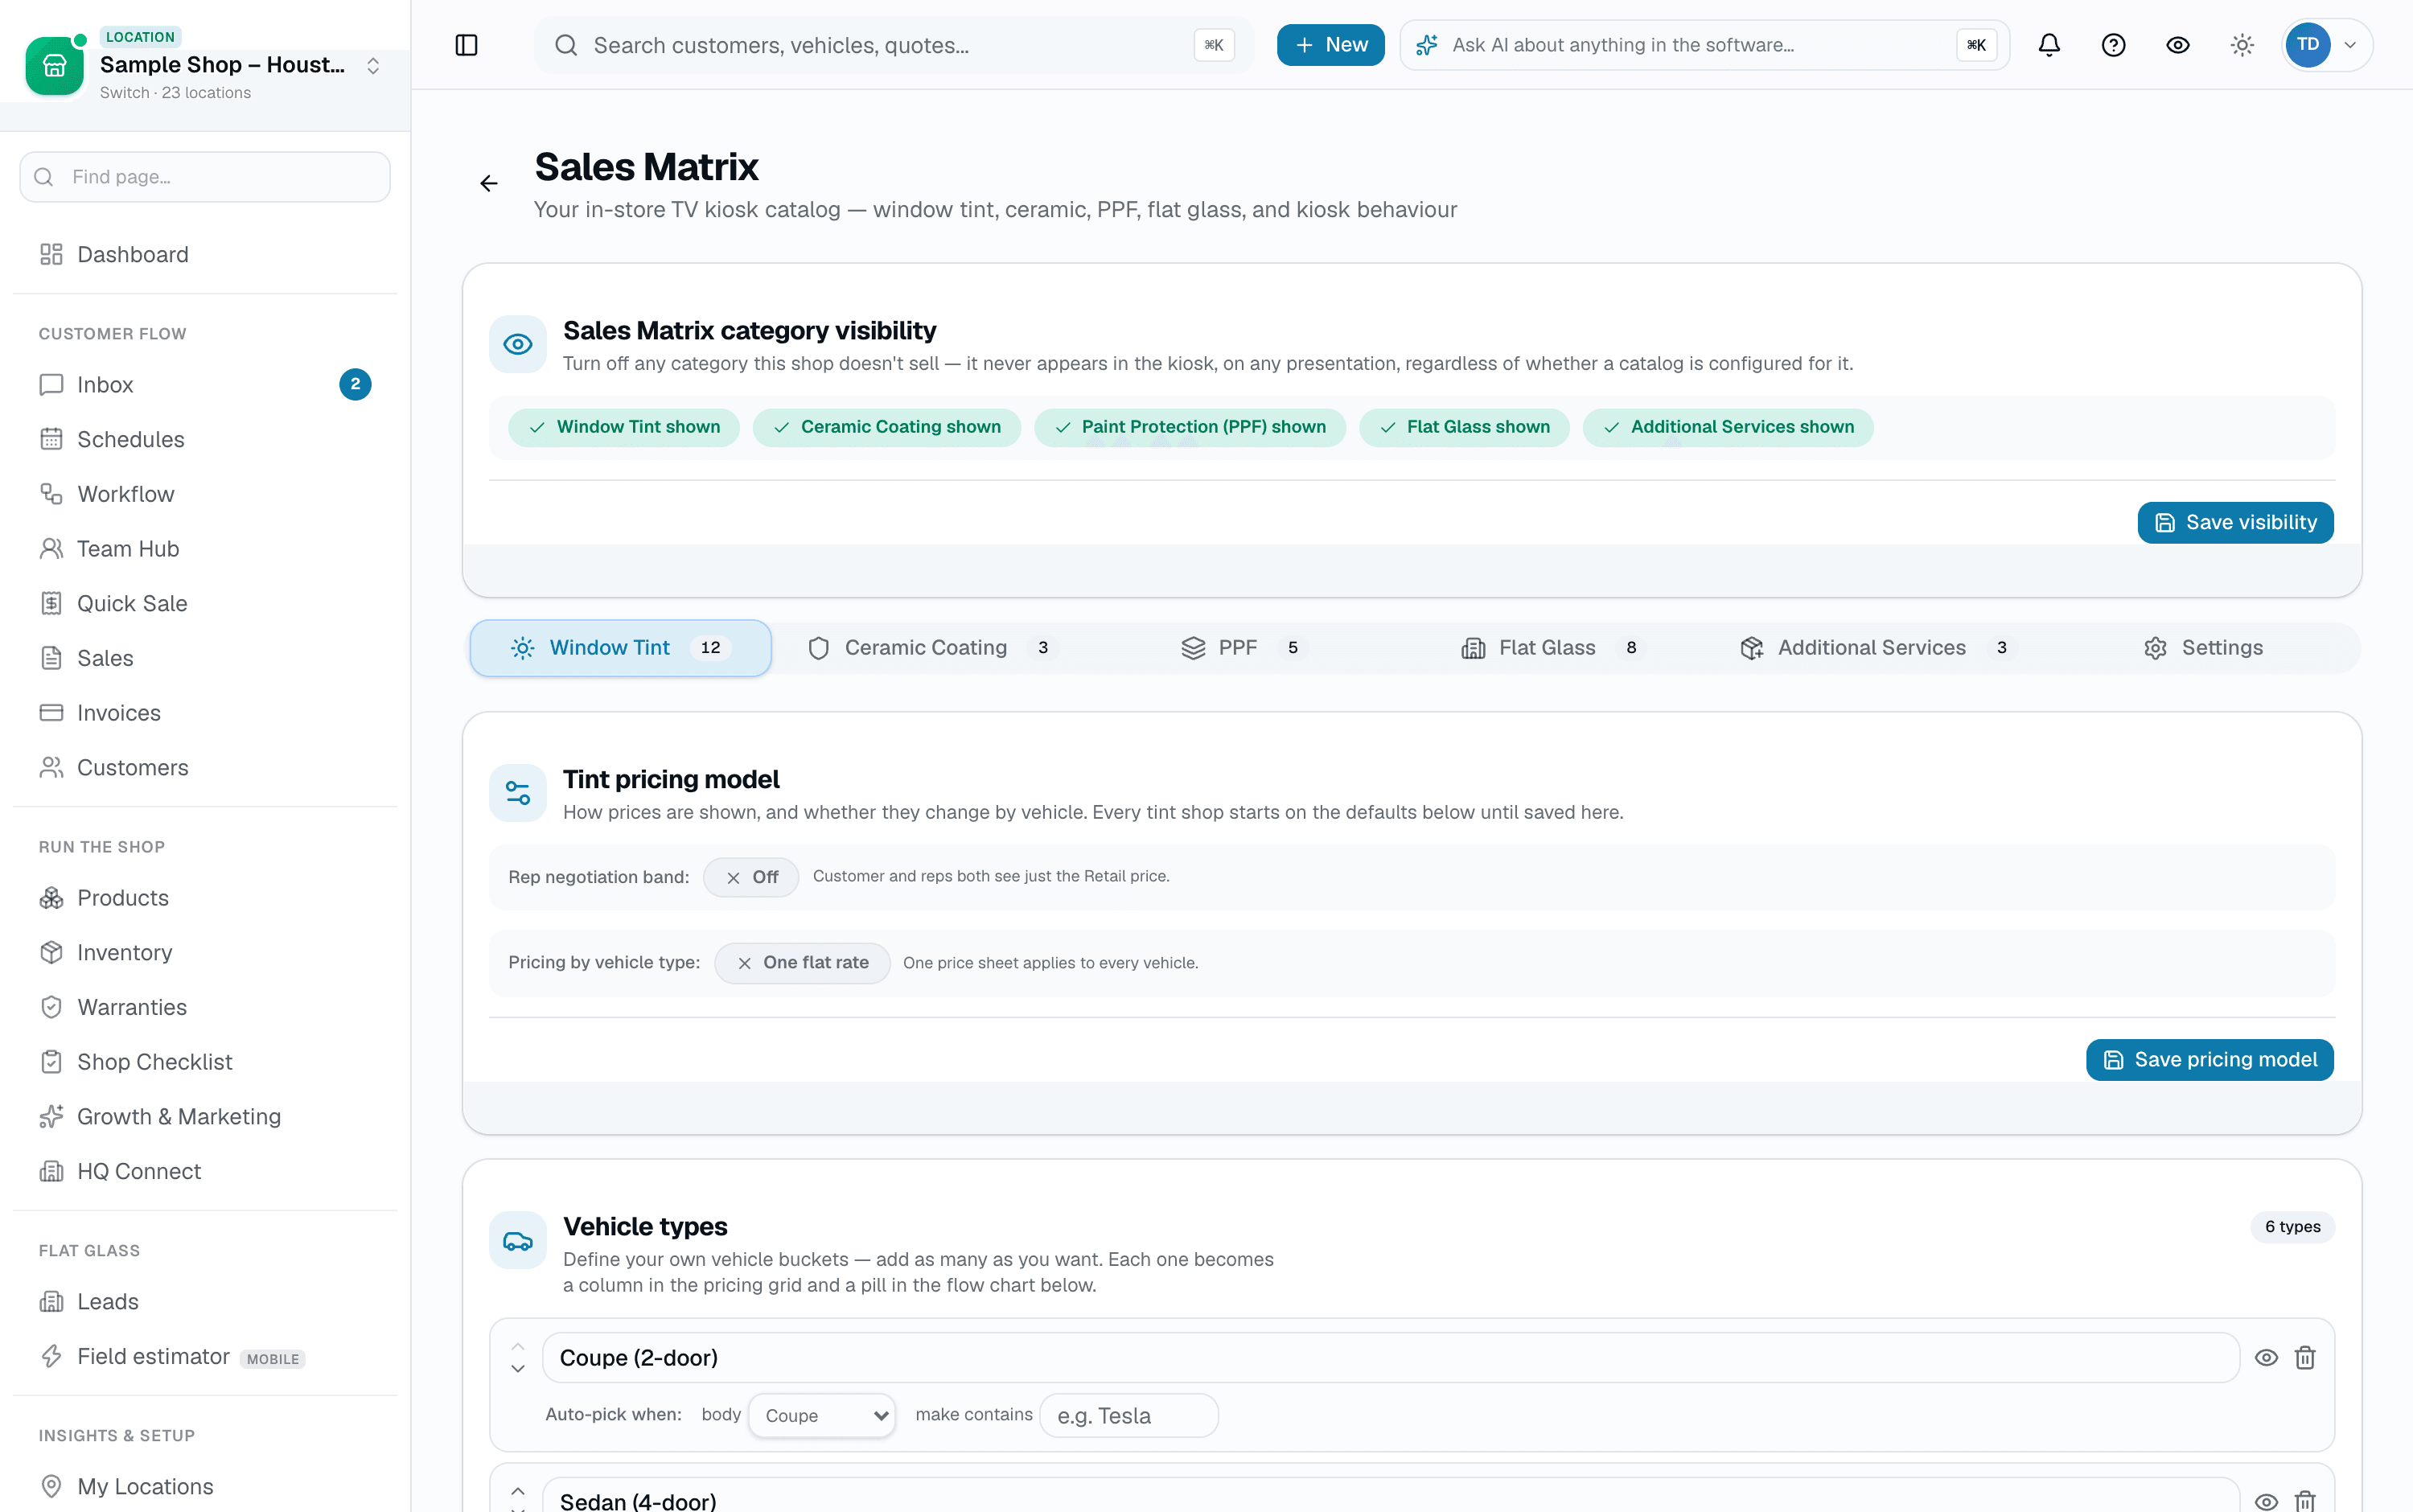Viewport: 2413px width, 1512px height.
Task: Toggle Window Tint shown visibility
Action: coord(624,427)
